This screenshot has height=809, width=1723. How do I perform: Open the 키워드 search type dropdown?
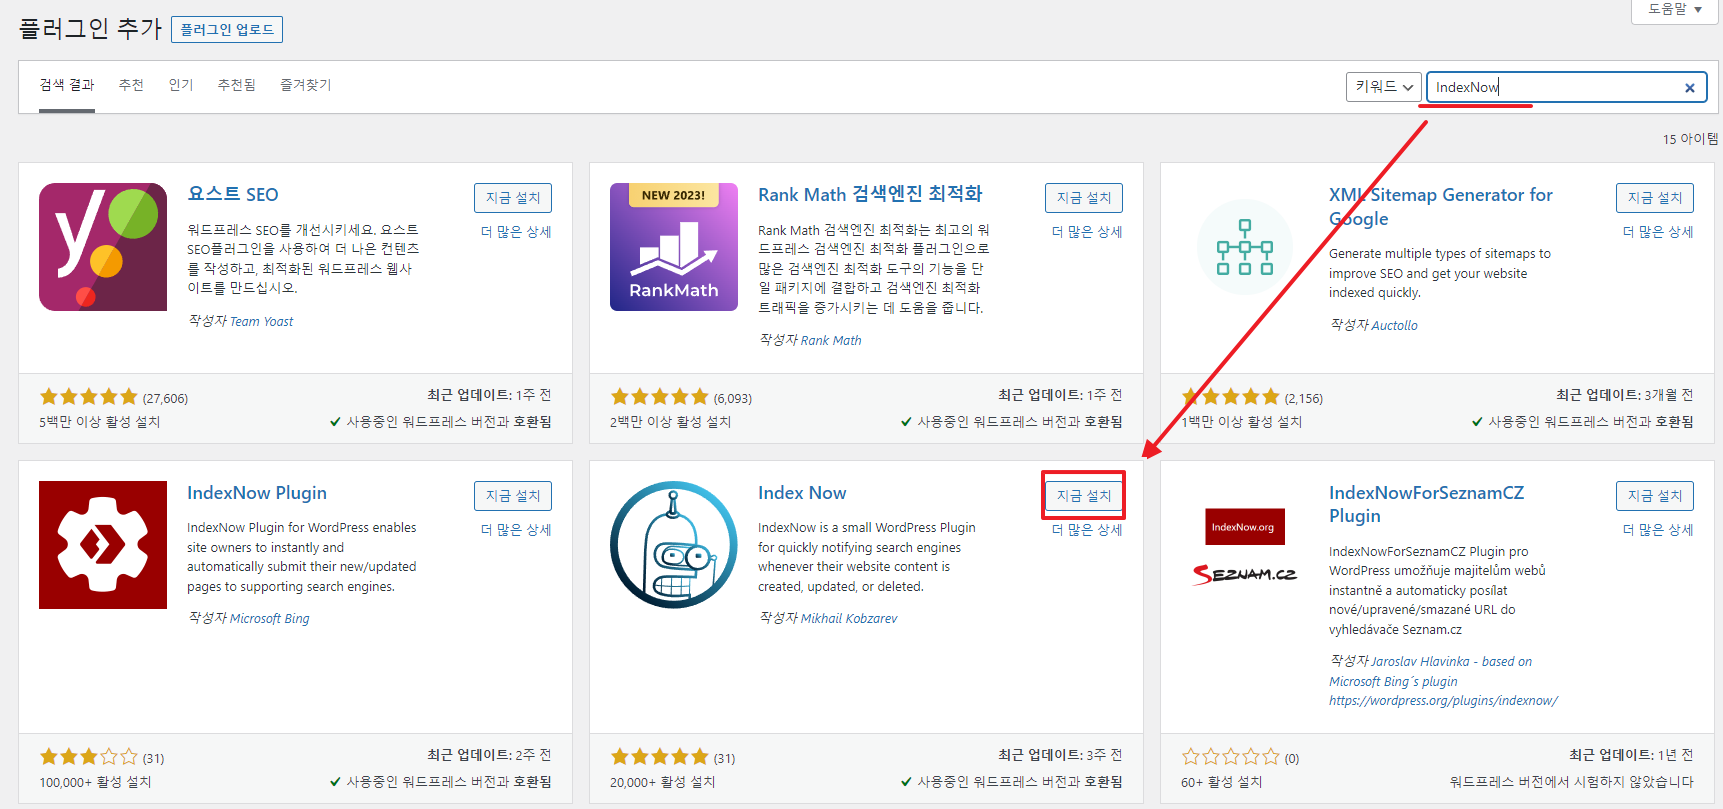click(x=1384, y=87)
